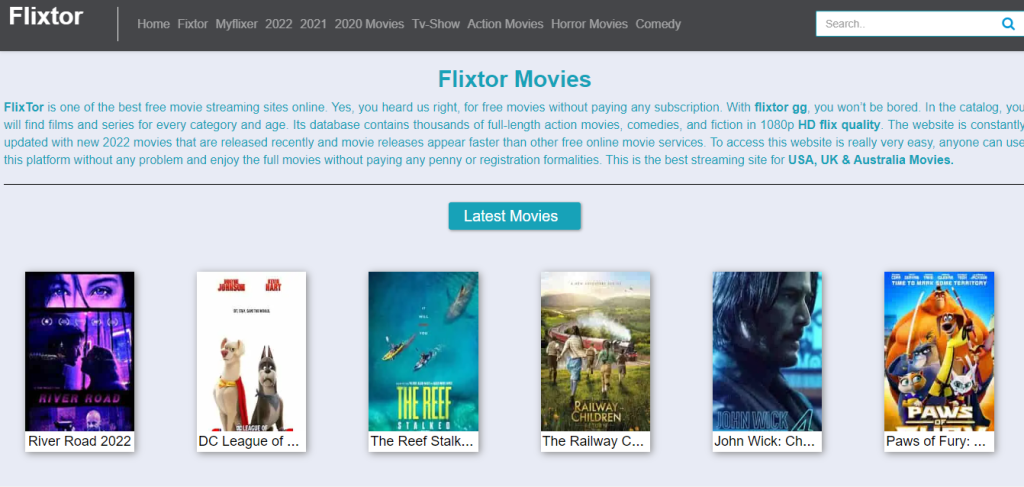Click The Railway C... title
The image size is (1024, 487).
pos(594,441)
